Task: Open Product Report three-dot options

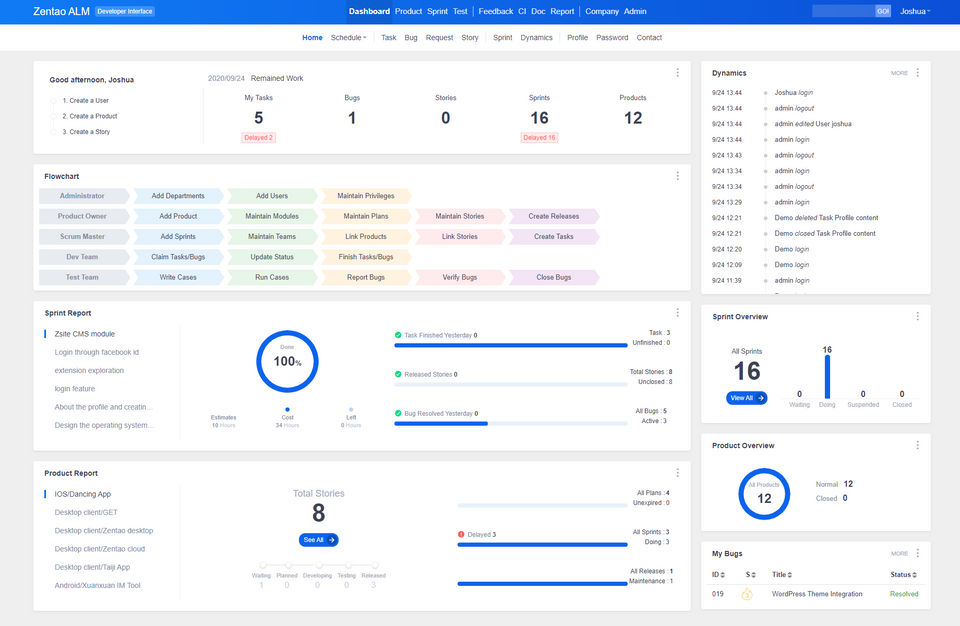Action: point(677,473)
